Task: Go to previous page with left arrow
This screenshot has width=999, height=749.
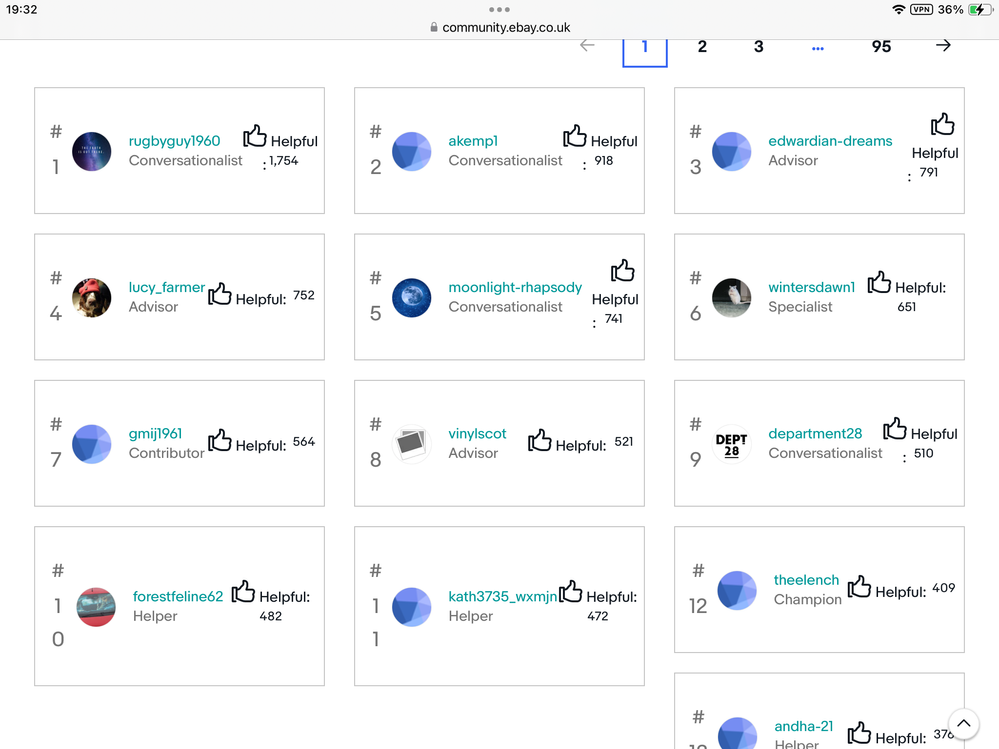Action: click(x=587, y=46)
